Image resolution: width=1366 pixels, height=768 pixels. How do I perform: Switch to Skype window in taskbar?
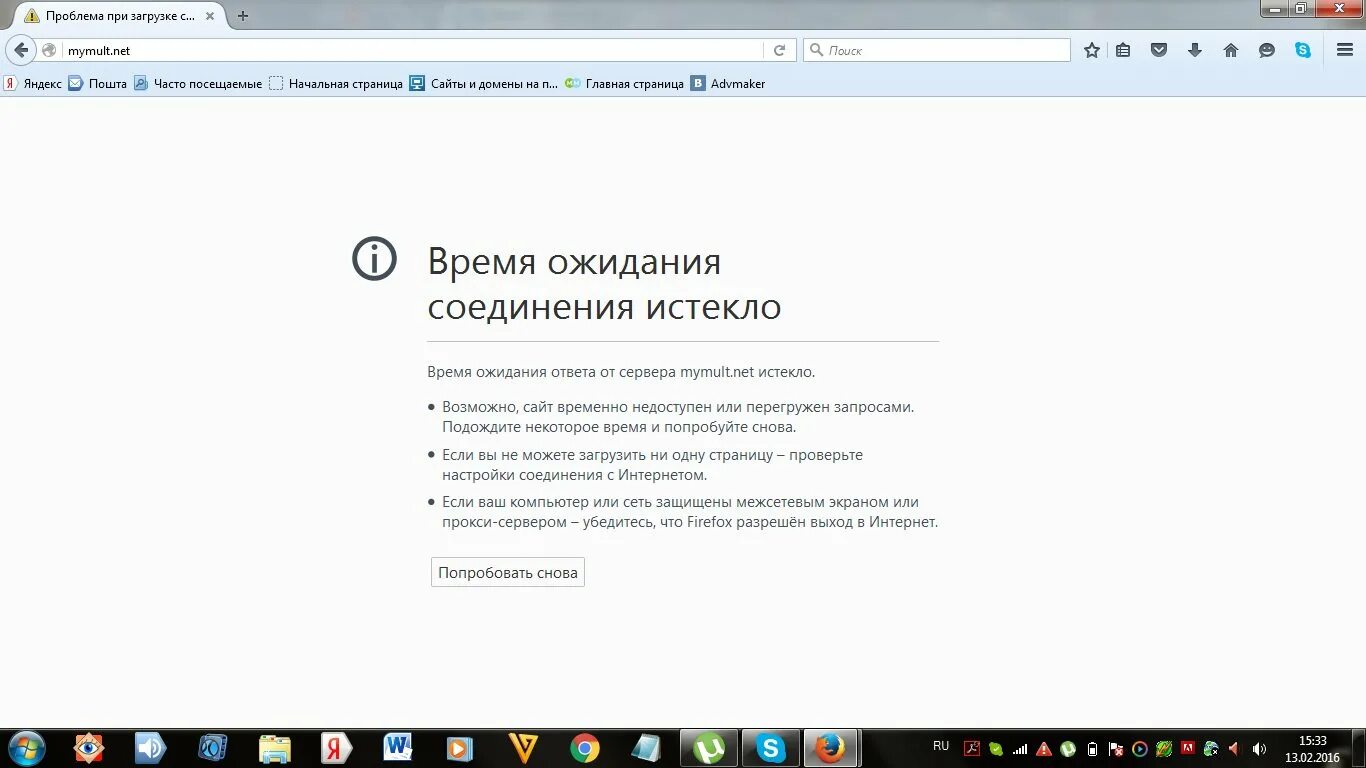click(771, 748)
